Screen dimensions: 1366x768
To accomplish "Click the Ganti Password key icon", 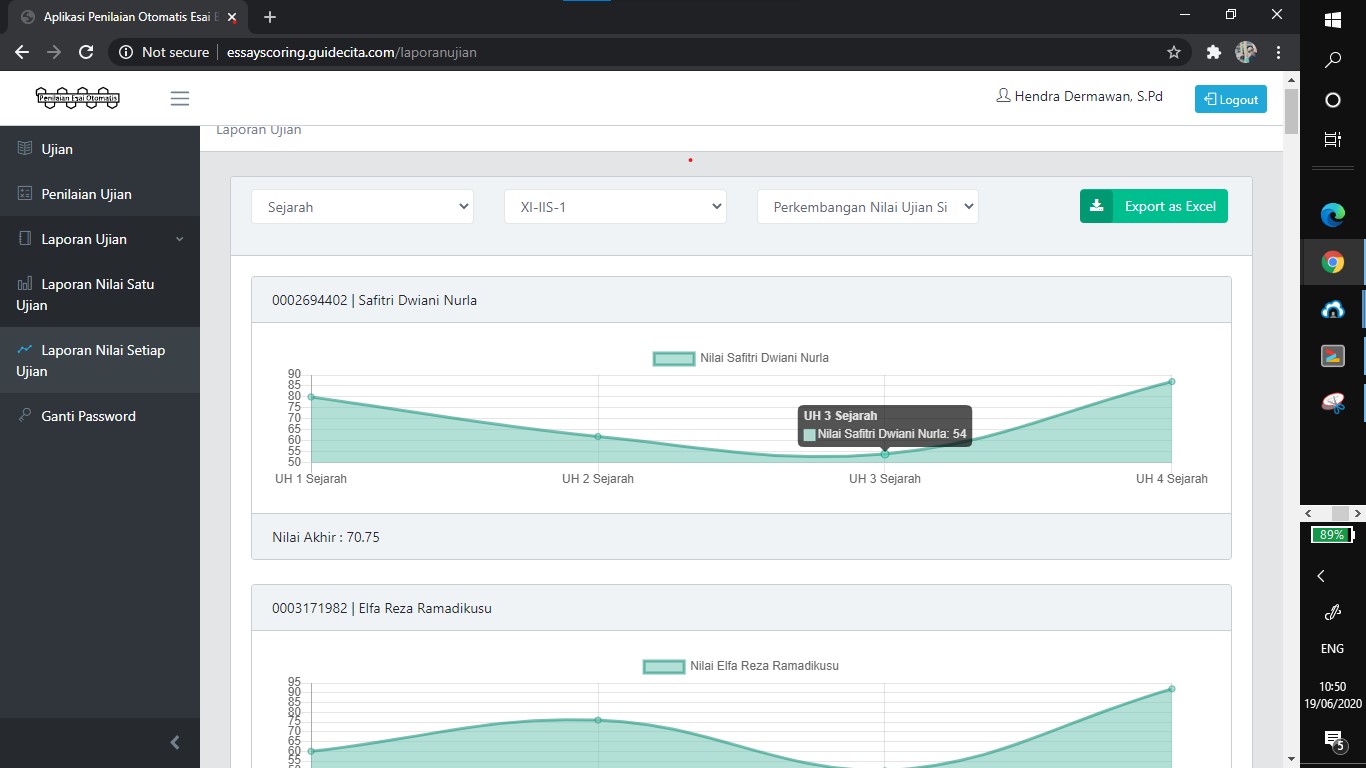I will [25, 416].
